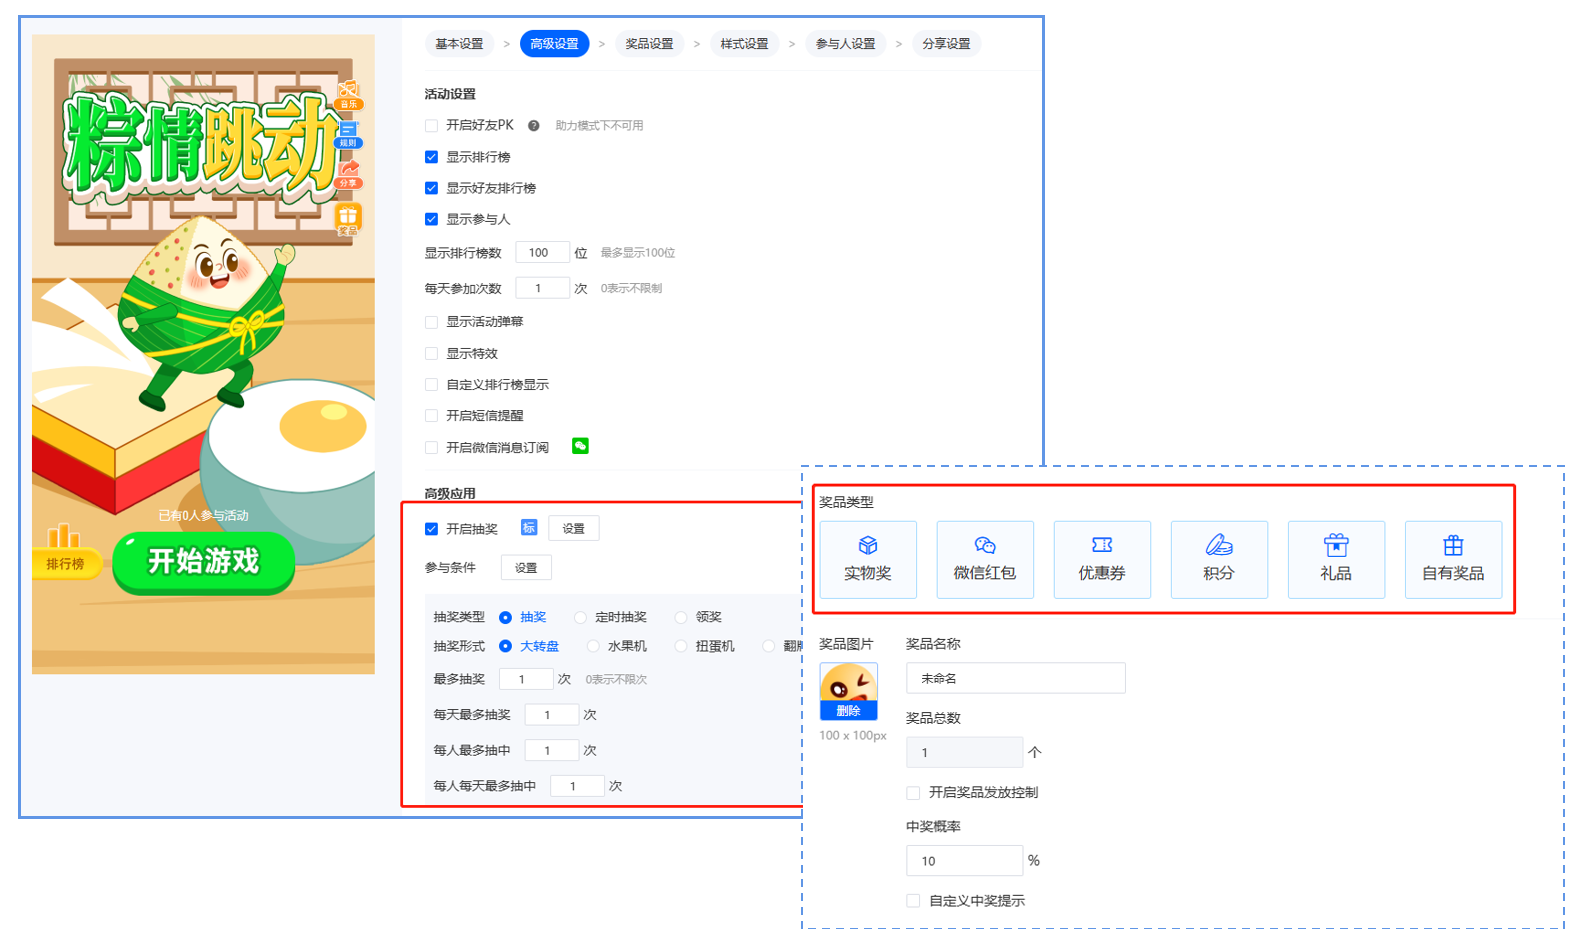The width and height of the screenshot is (1581, 943).
Task: Enable the 显示活动弹幕 checkbox
Action: point(431,322)
